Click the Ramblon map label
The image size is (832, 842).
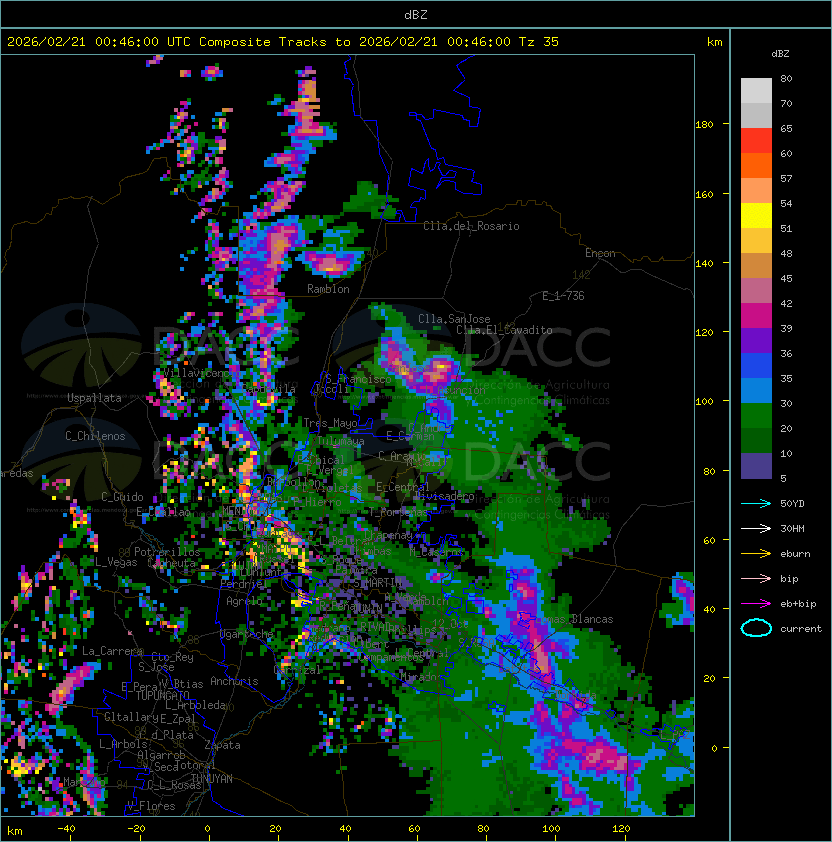(328, 289)
